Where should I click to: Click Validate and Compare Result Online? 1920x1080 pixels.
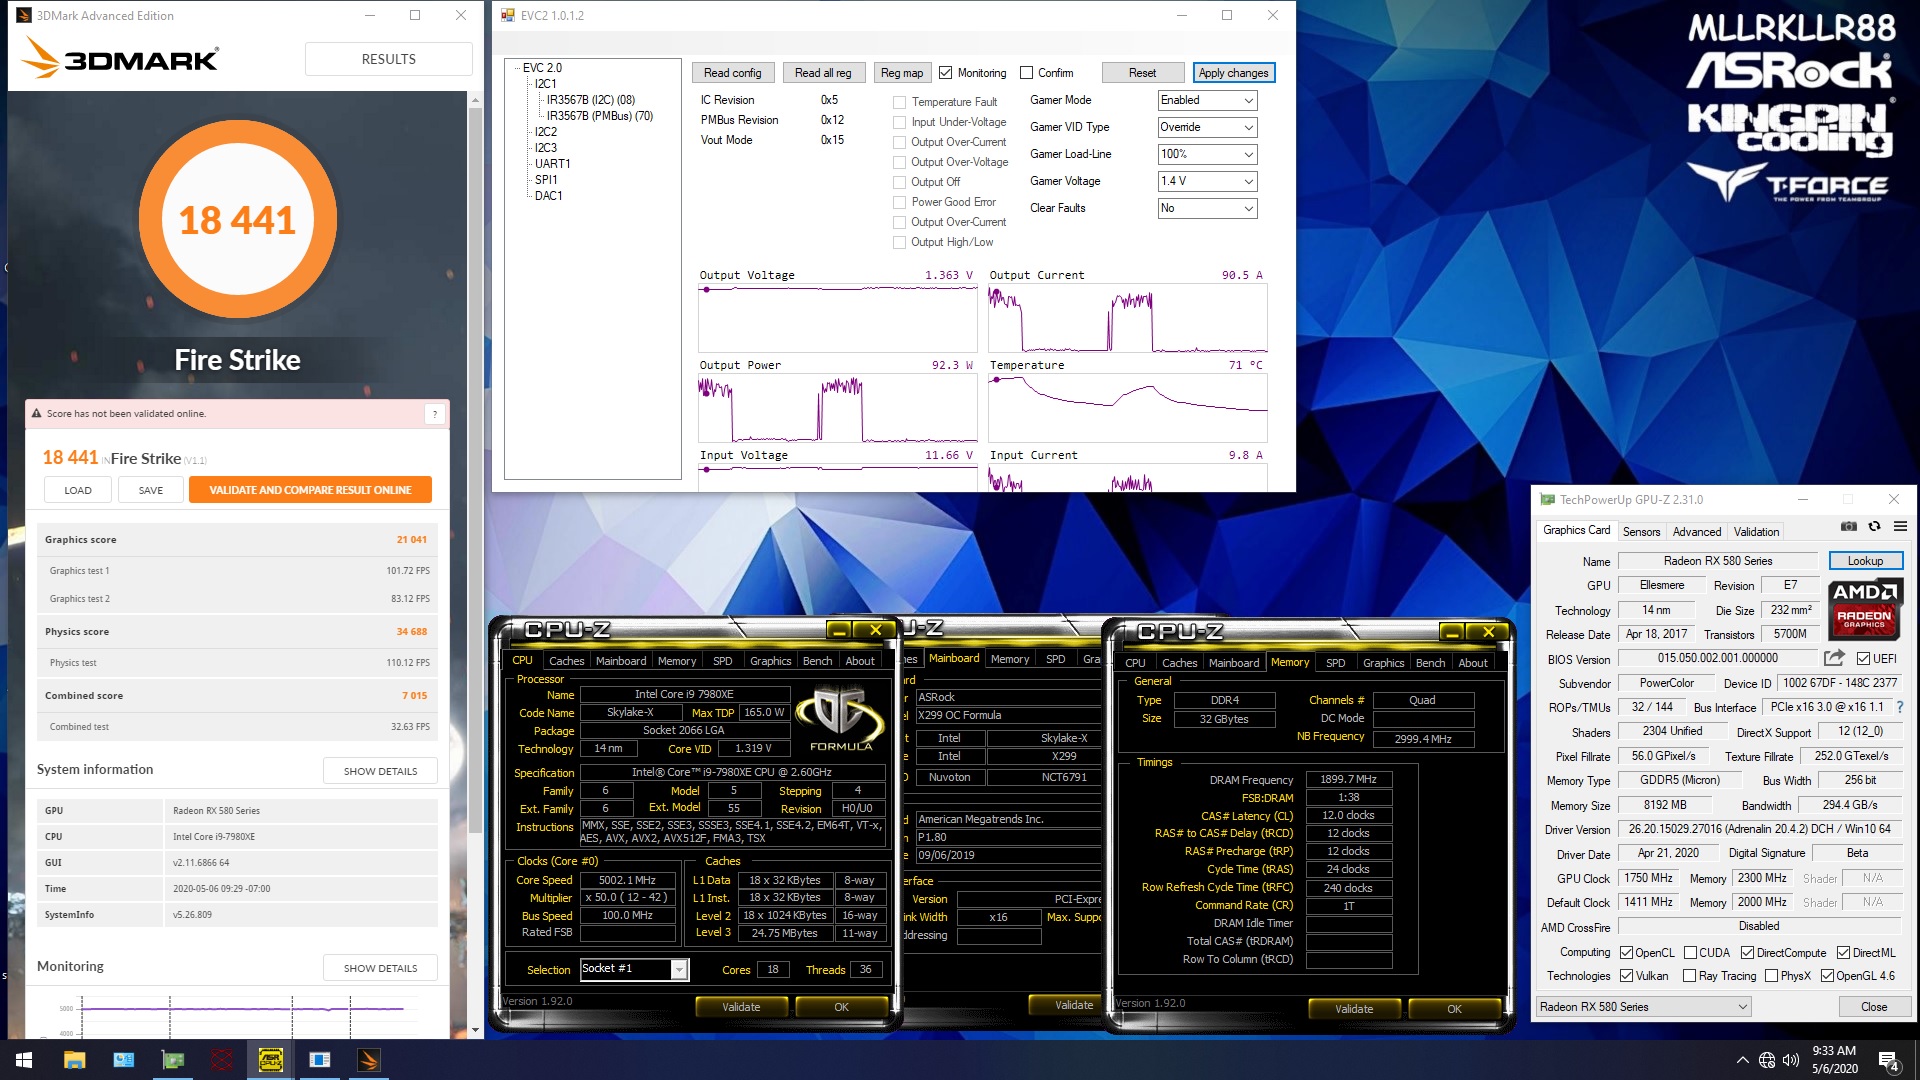point(310,490)
